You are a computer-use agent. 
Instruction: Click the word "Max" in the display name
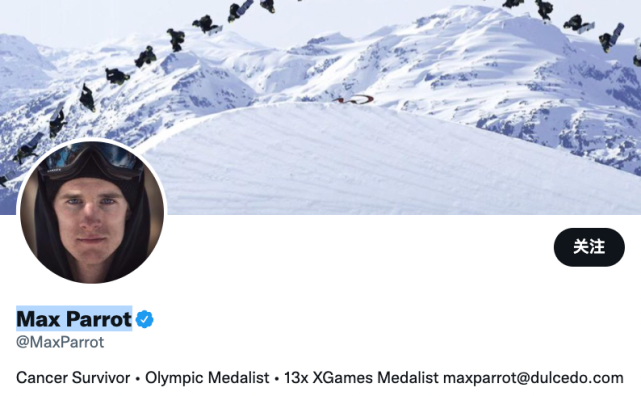point(38,319)
